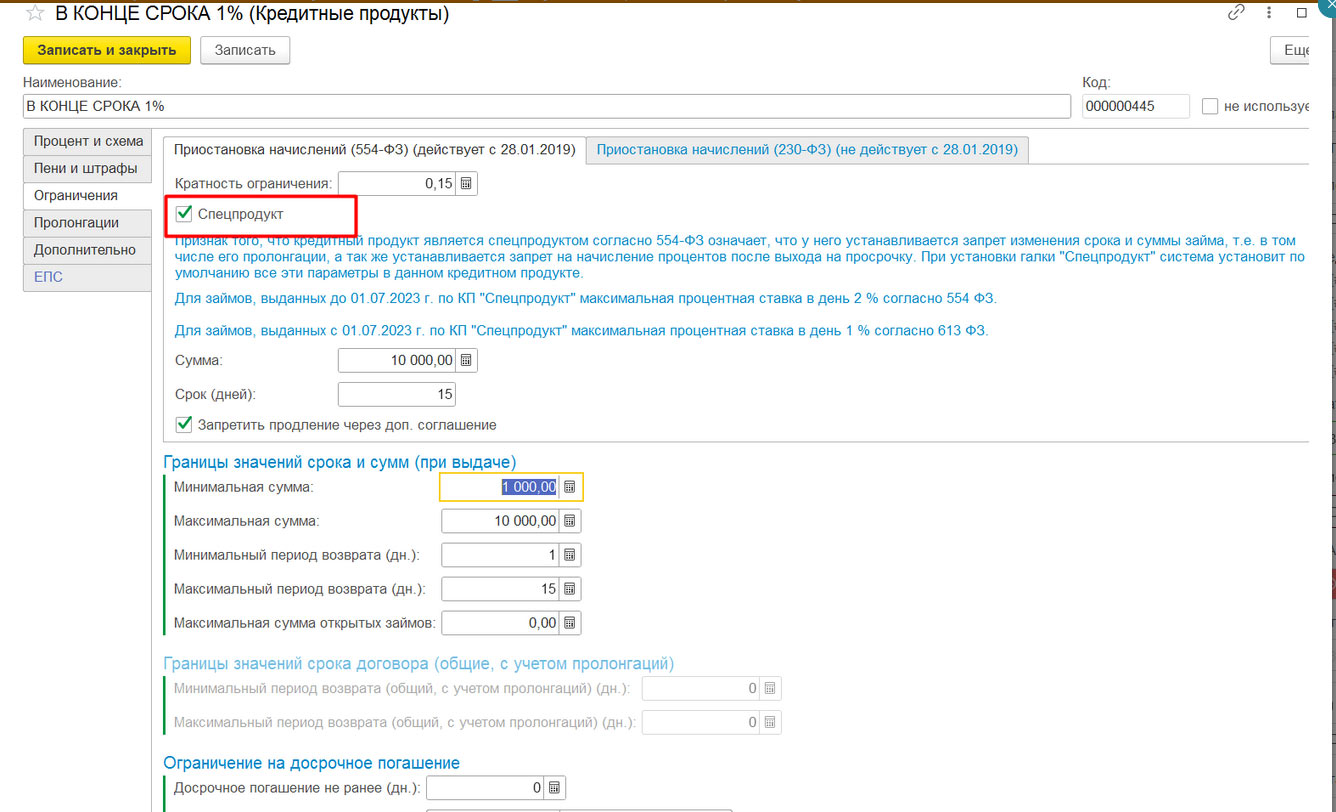Open calculator for Максимальный период возврата (дн.)
The image size is (1336, 812).
[569, 589]
